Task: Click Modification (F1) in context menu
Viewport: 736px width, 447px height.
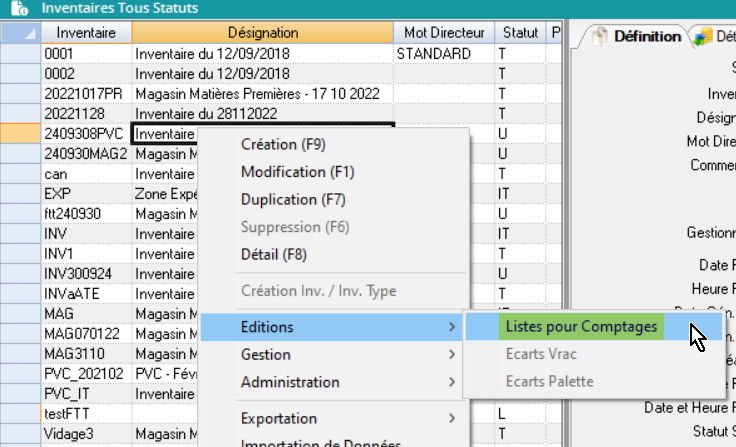Action: point(298,172)
